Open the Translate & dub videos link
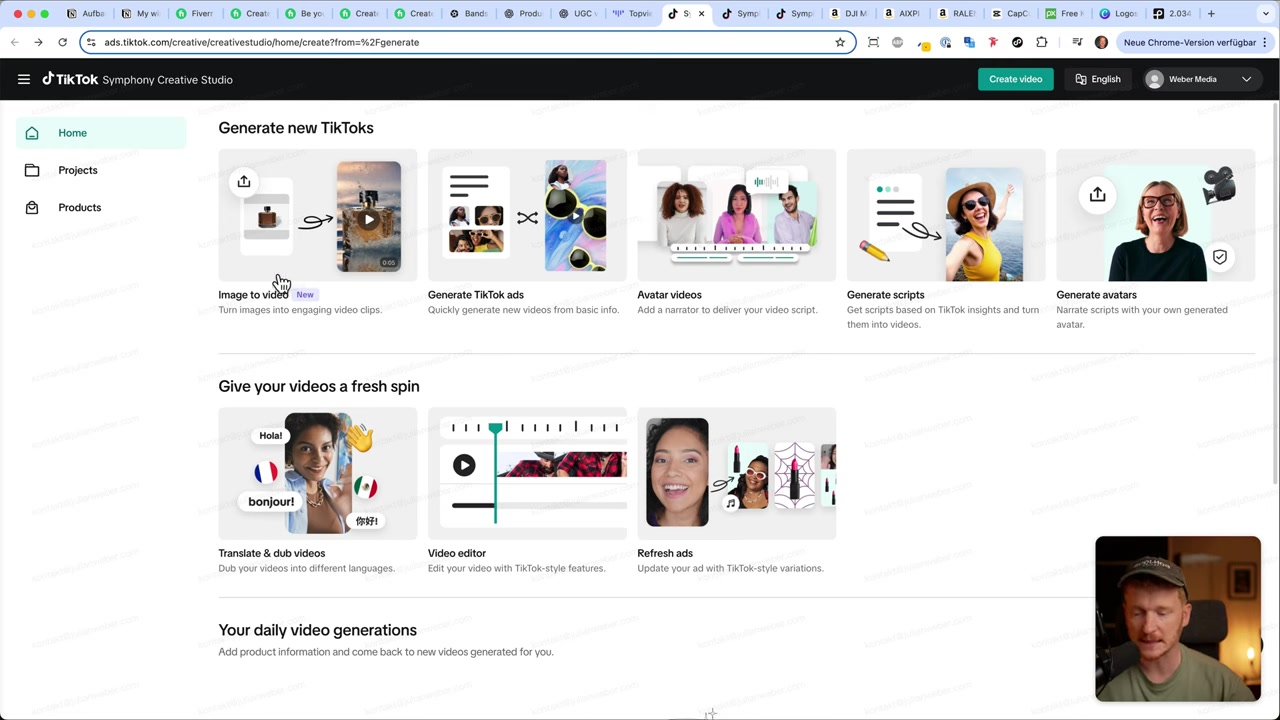Image resolution: width=1280 pixels, height=720 pixels. [x=271, y=553]
